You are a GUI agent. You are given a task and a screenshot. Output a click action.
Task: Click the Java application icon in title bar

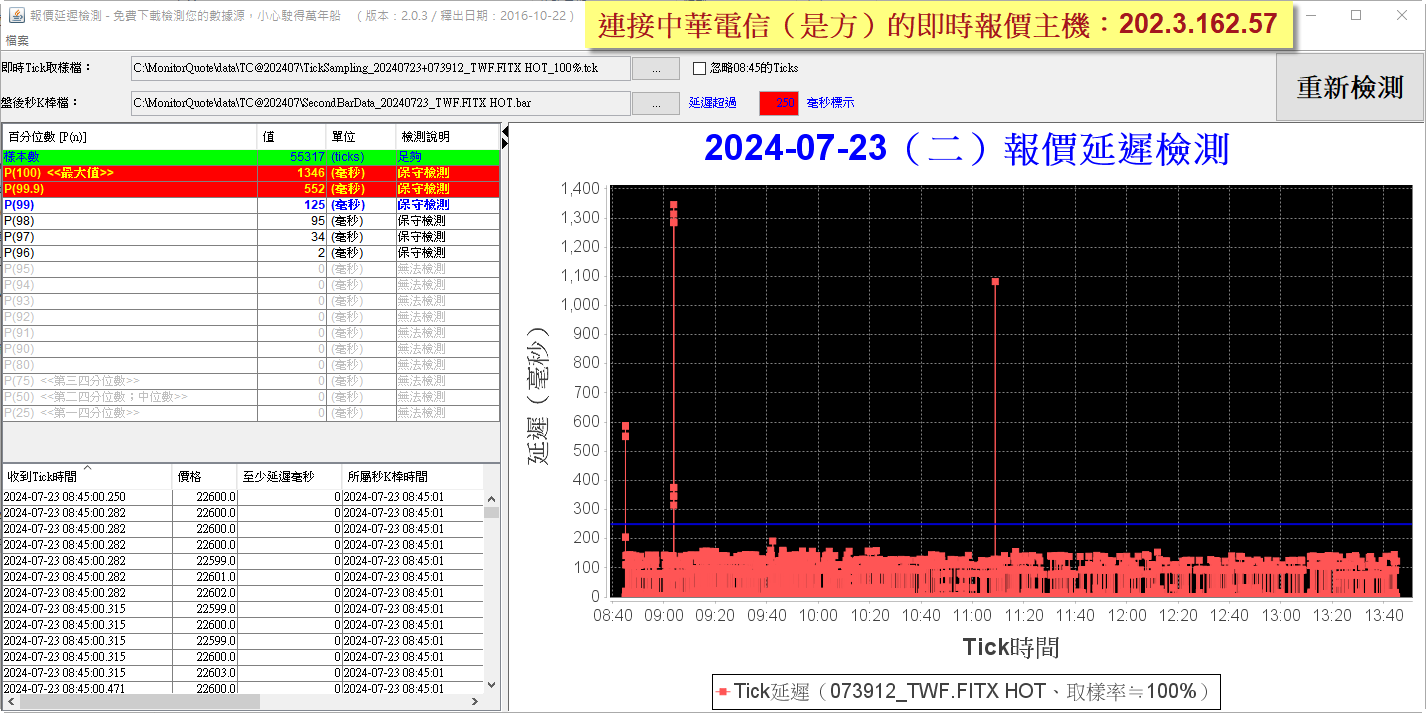(x=15, y=16)
